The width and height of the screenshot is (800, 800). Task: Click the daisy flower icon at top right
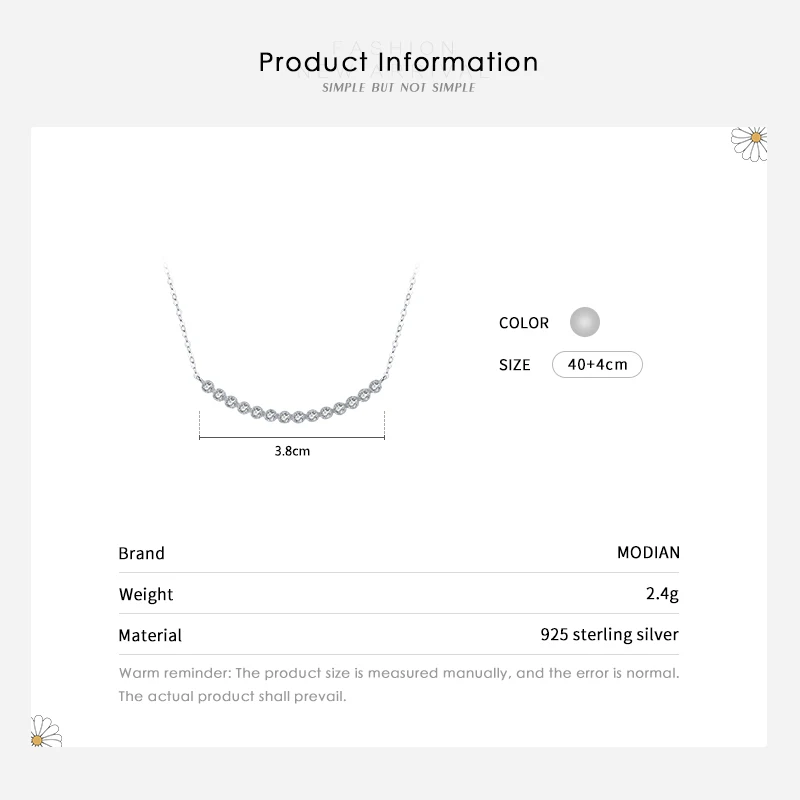click(749, 142)
